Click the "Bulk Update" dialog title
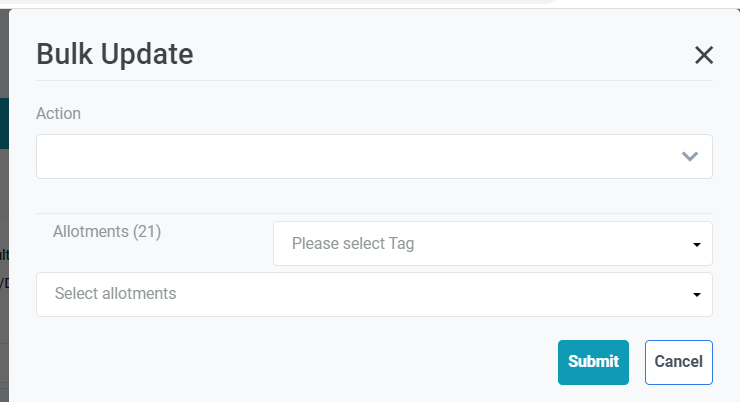 [115, 54]
